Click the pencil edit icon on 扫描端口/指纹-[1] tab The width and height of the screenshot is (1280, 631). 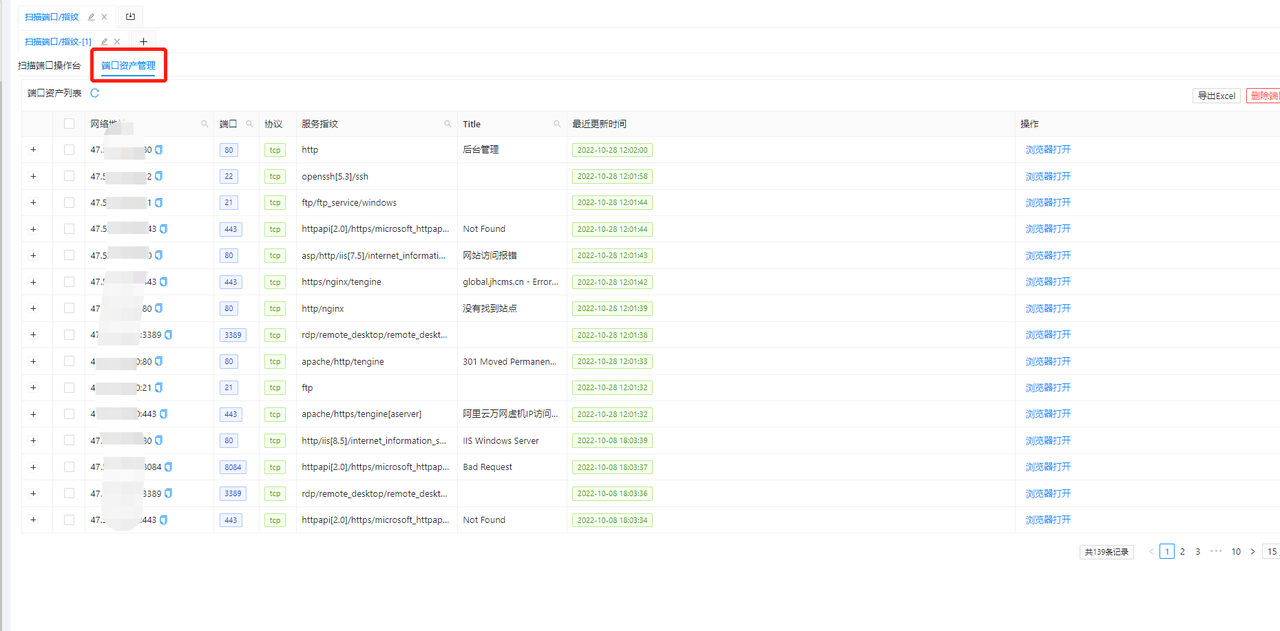tap(104, 42)
